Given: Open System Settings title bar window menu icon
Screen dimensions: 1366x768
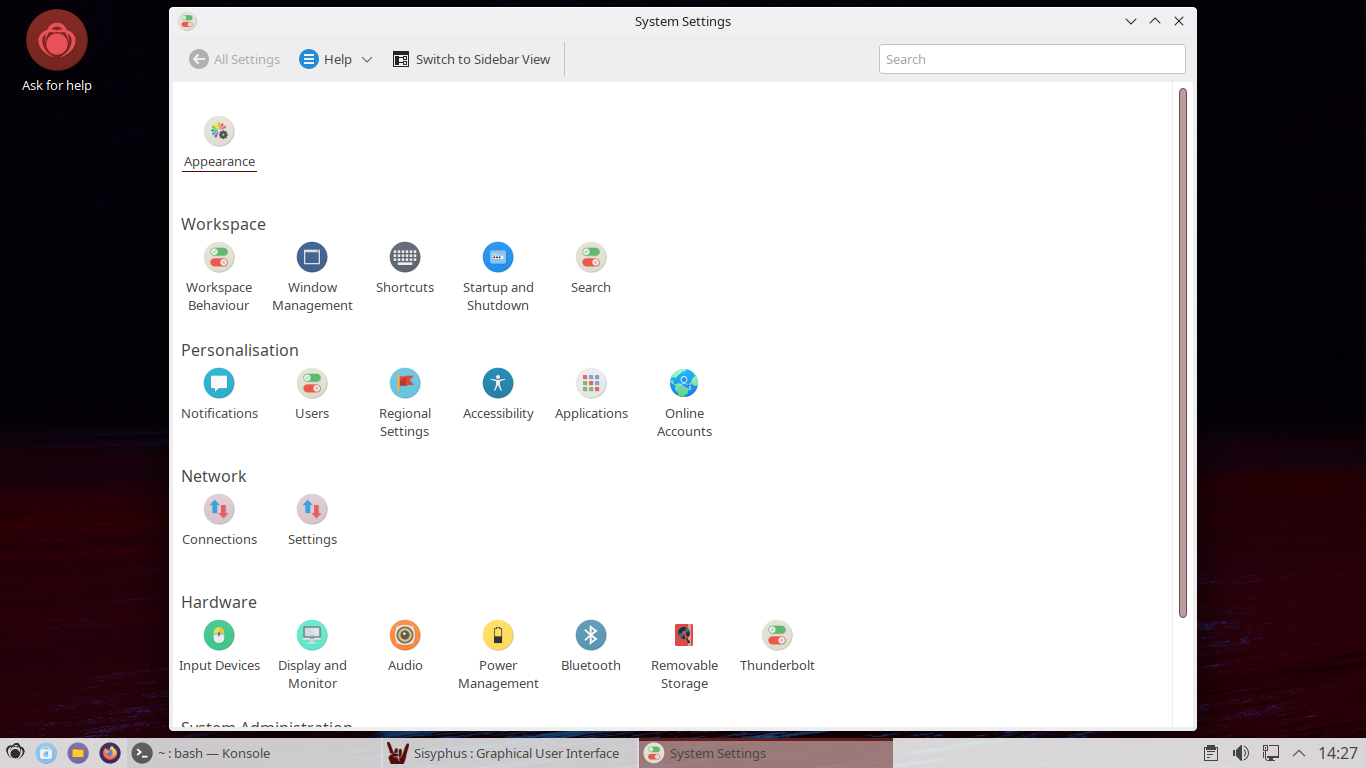Looking at the screenshot, I should coord(187,21).
